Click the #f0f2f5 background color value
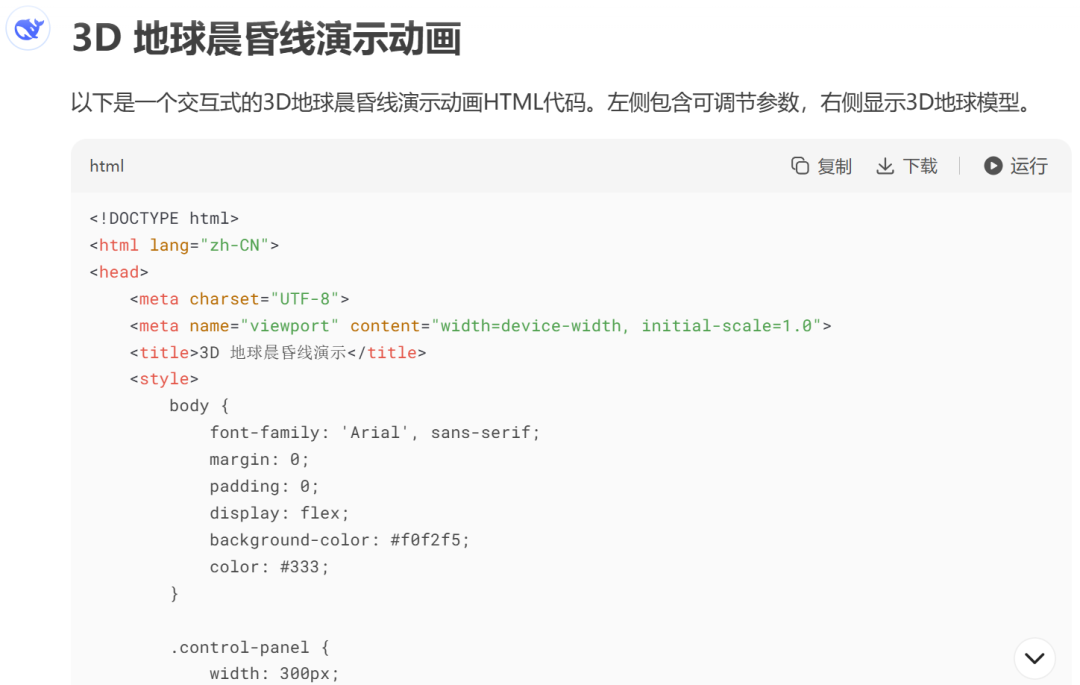The width and height of the screenshot is (1080, 685). [x=429, y=540]
